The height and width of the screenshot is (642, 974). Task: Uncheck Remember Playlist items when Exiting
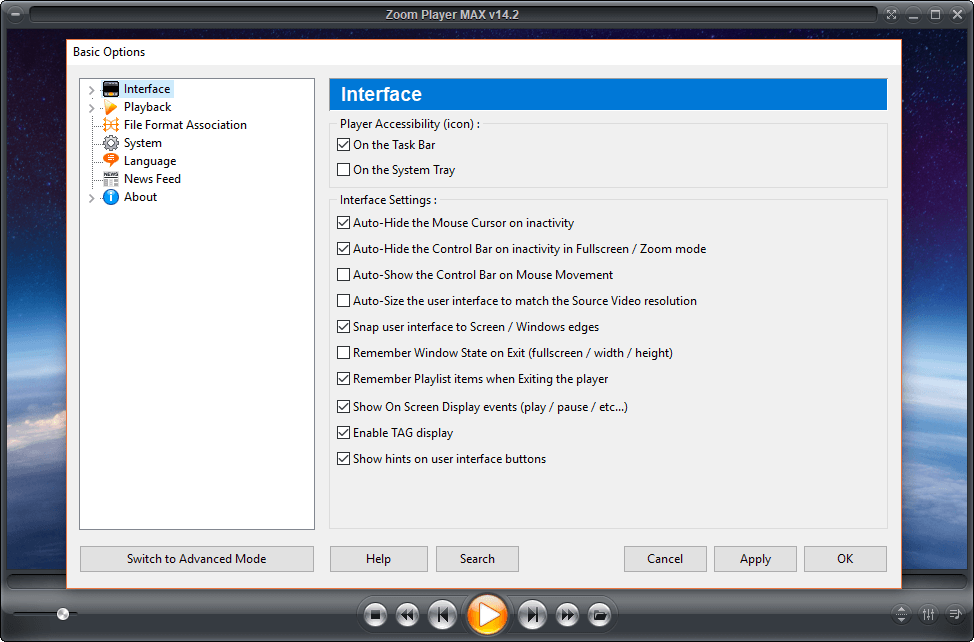point(344,379)
